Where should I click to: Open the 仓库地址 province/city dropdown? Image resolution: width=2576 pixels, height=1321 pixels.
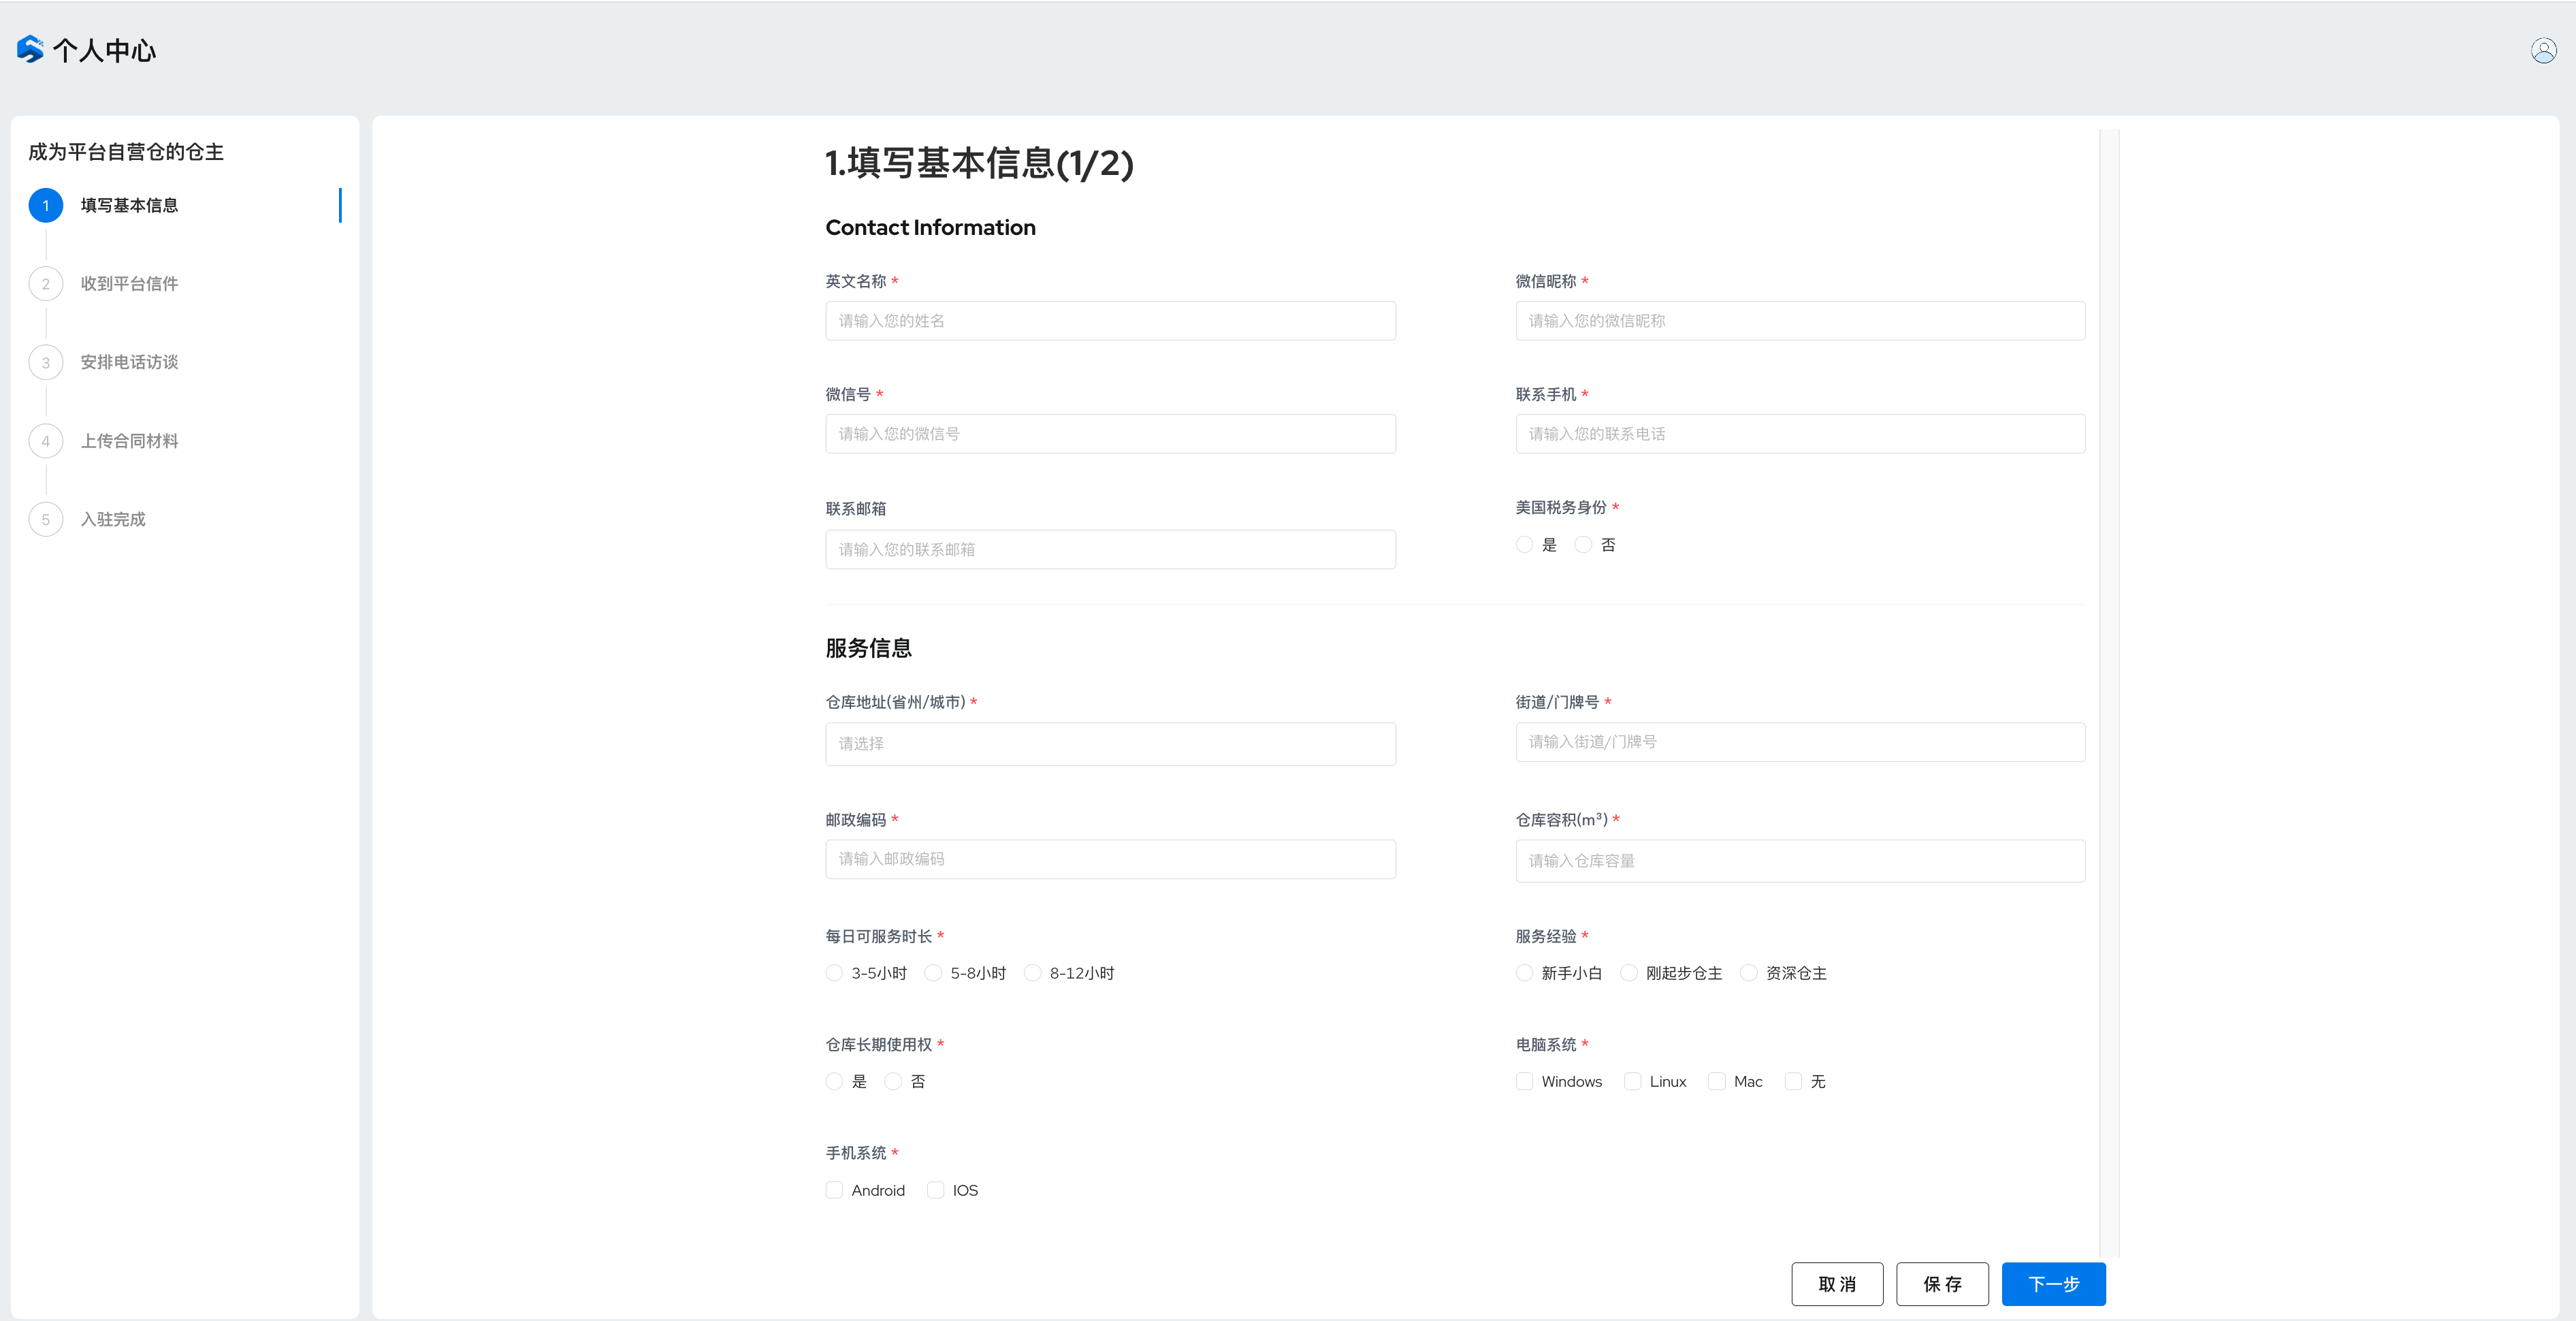[x=1110, y=744]
